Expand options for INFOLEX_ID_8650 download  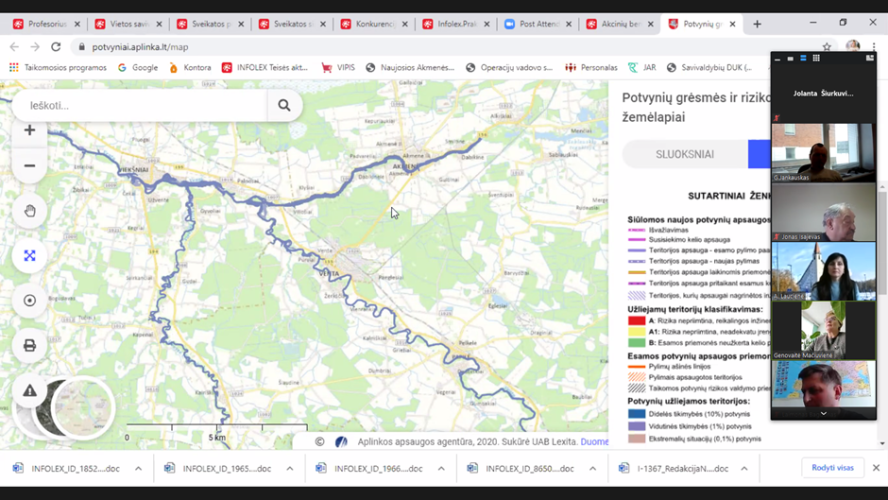point(592,469)
